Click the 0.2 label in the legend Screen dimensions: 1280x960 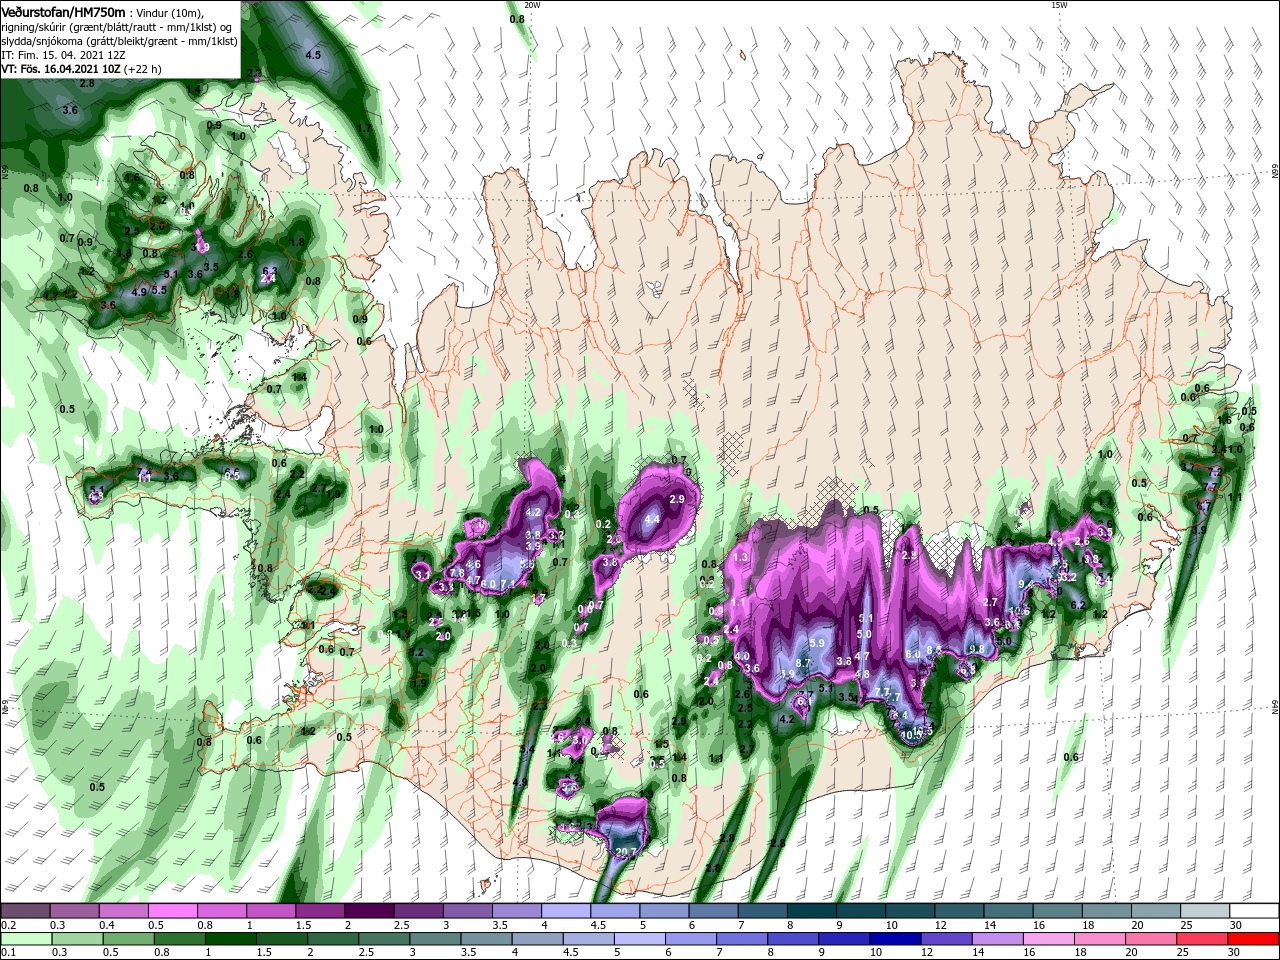point(9,925)
